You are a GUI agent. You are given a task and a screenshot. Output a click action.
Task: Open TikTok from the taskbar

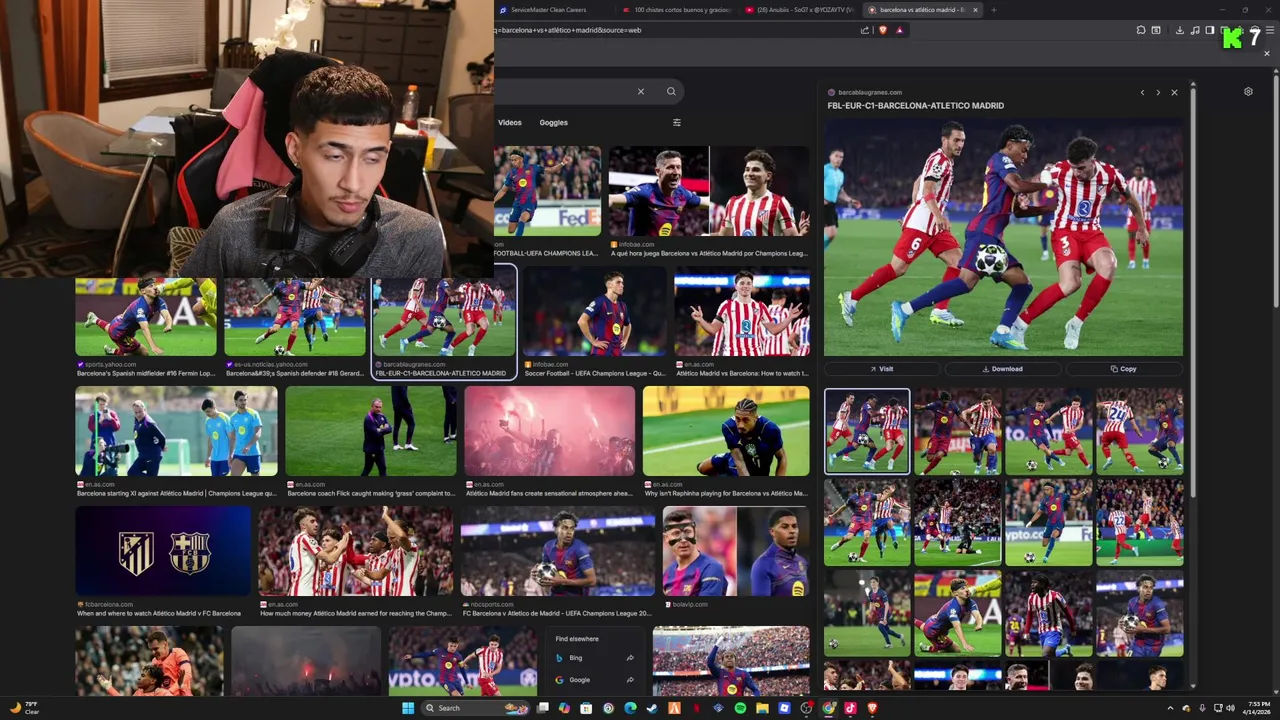pyautogui.click(x=850, y=708)
